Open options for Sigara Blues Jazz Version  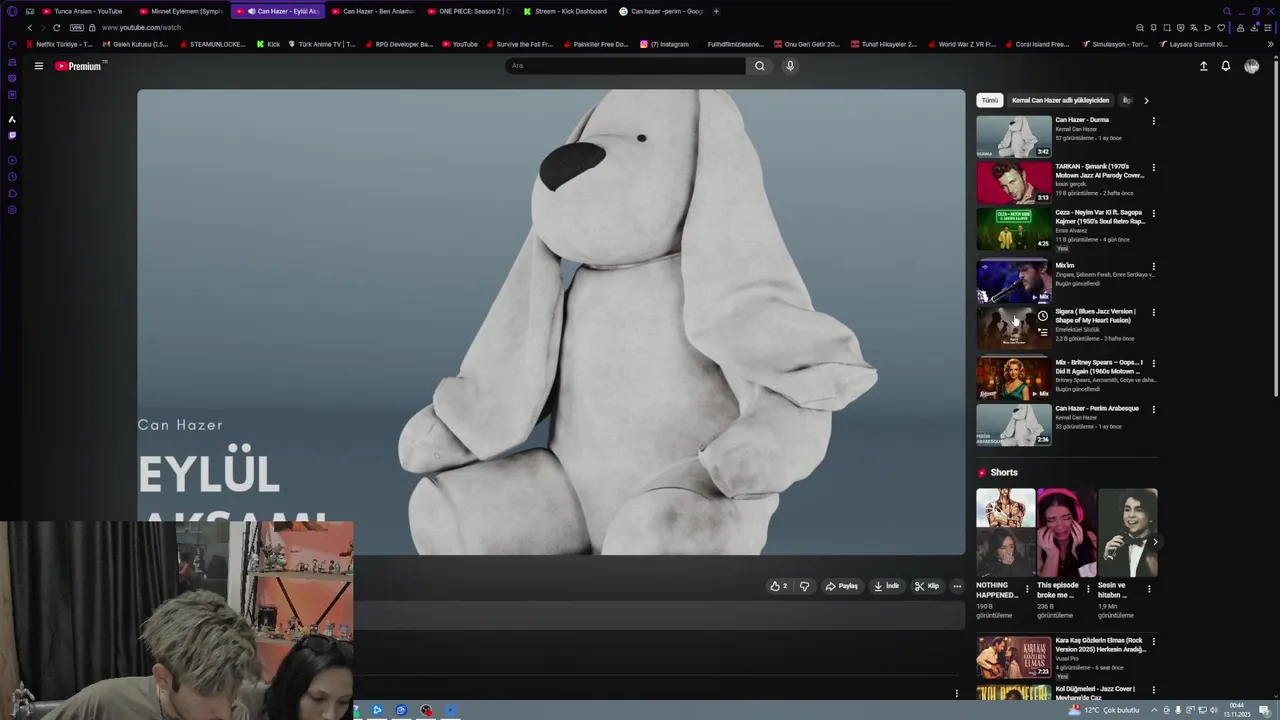tap(1153, 312)
